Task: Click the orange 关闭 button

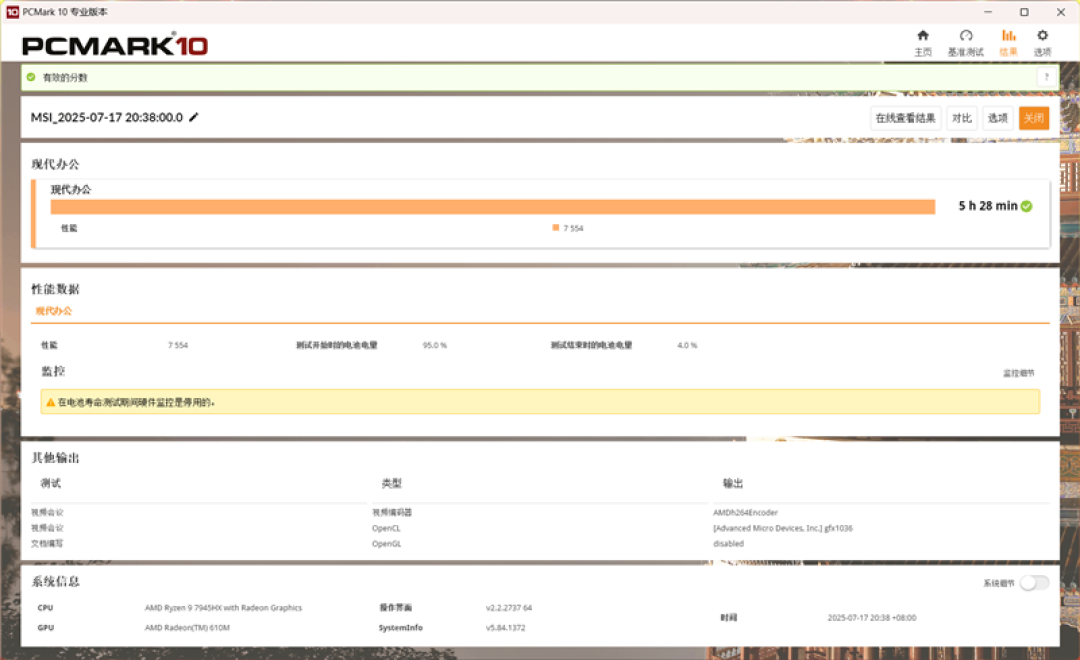Action: click(x=1034, y=118)
